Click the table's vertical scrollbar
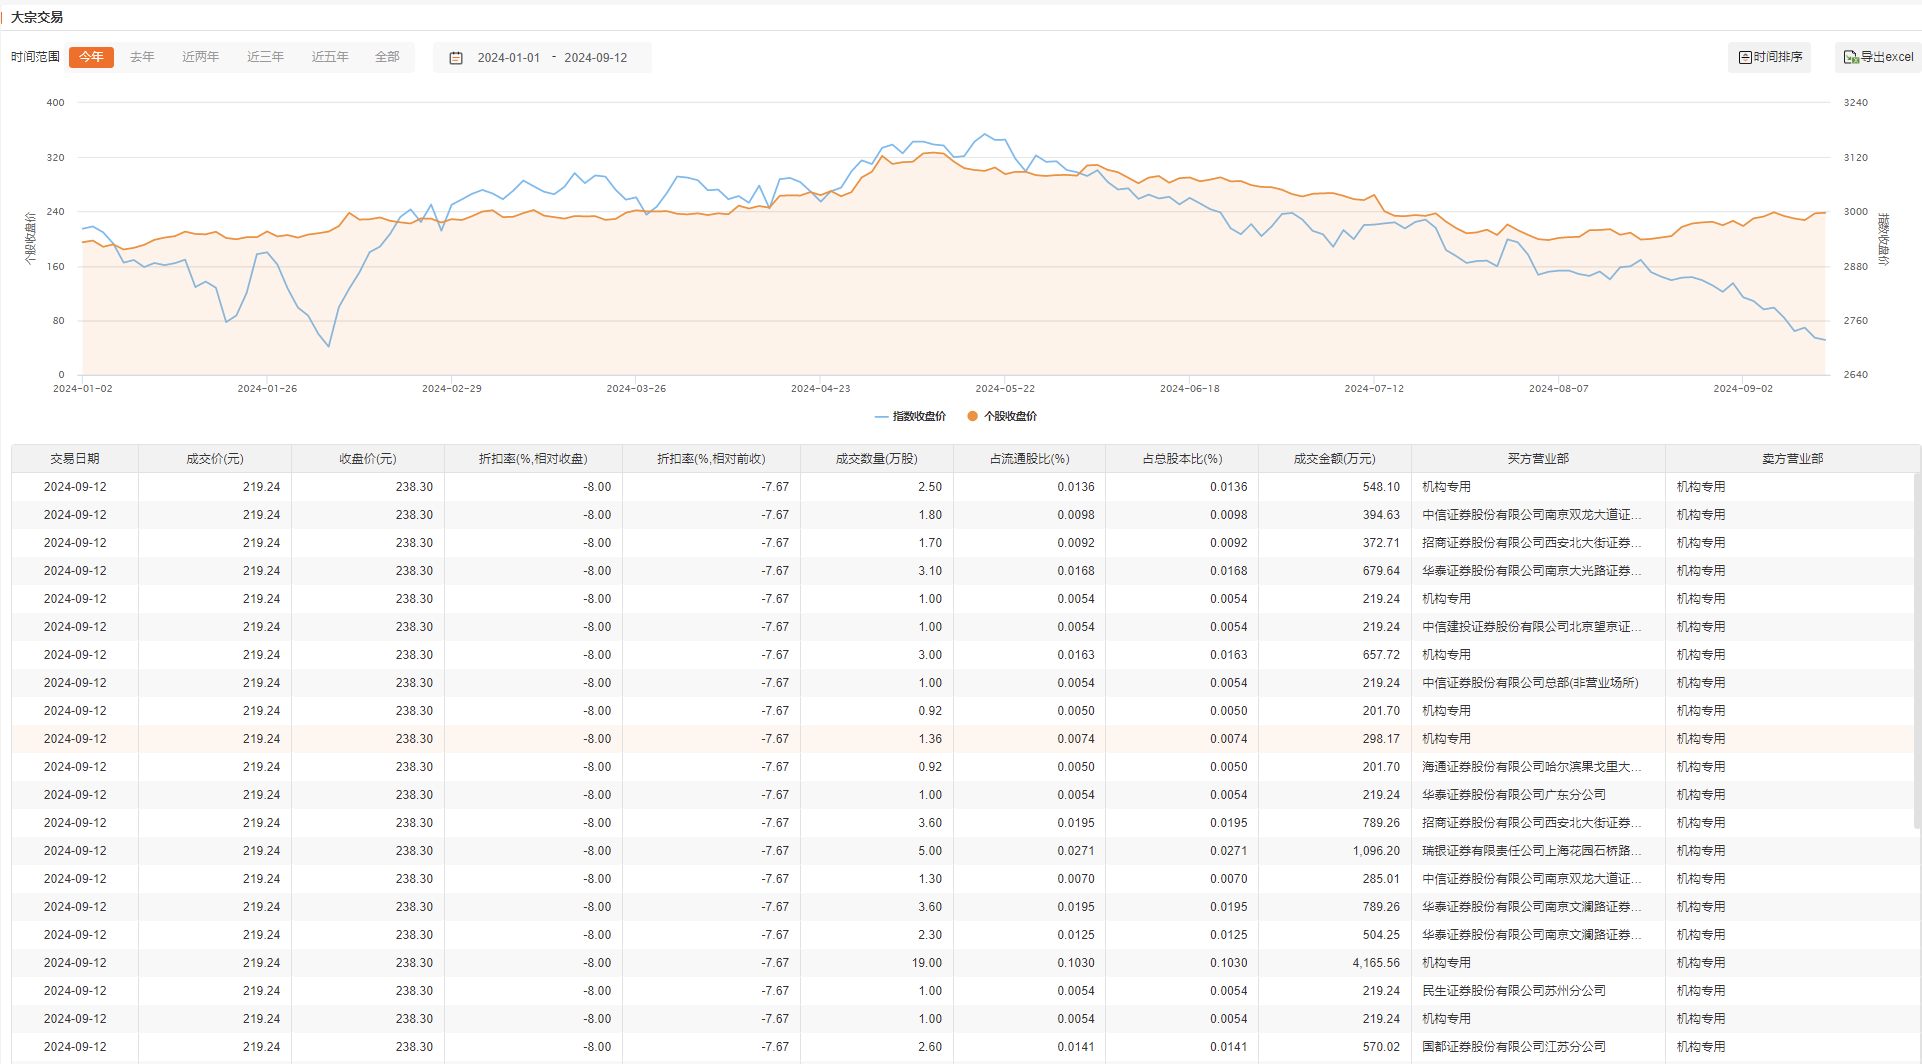The image size is (1922, 1064). 1916,650
